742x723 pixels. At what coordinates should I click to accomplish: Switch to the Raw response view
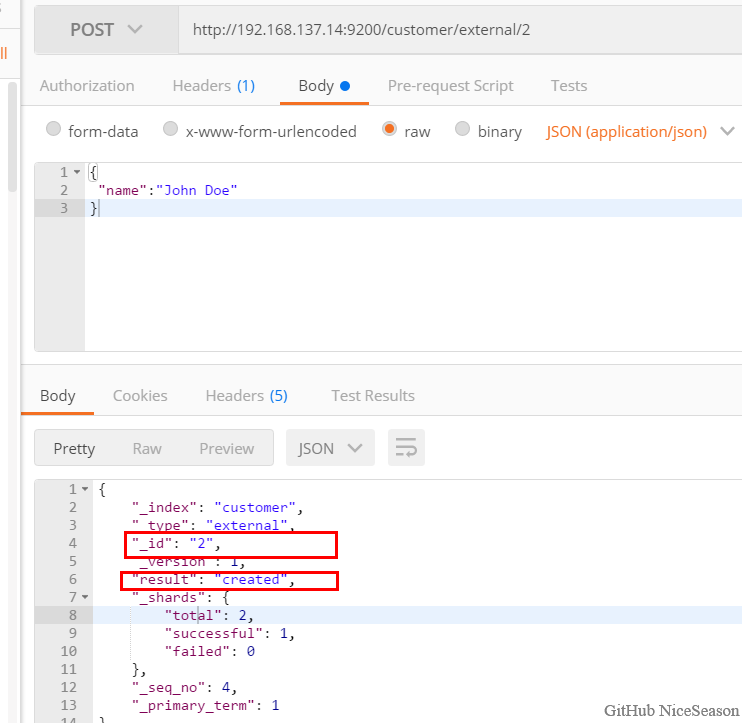[x=147, y=449]
